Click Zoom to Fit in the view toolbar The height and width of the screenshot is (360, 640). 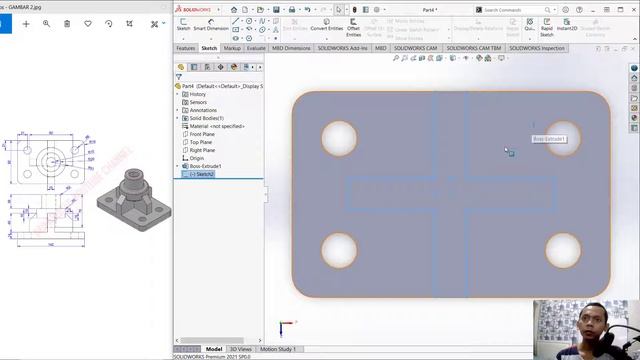(x=396, y=58)
